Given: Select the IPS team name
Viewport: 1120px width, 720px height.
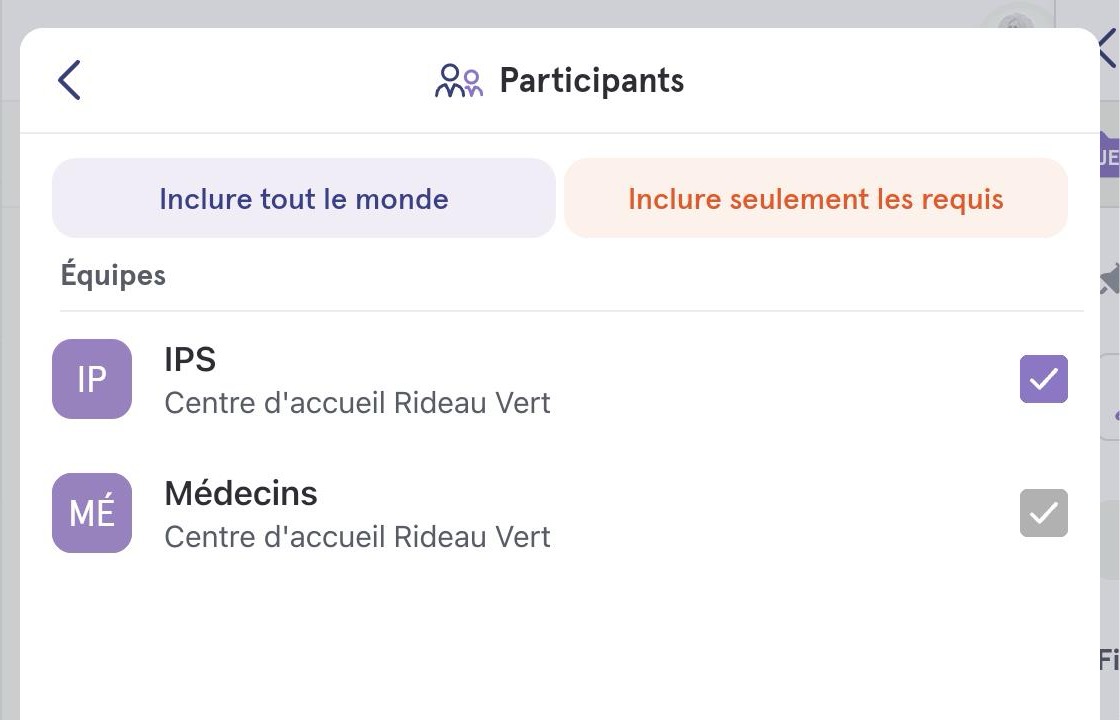Looking at the screenshot, I should [190, 359].
